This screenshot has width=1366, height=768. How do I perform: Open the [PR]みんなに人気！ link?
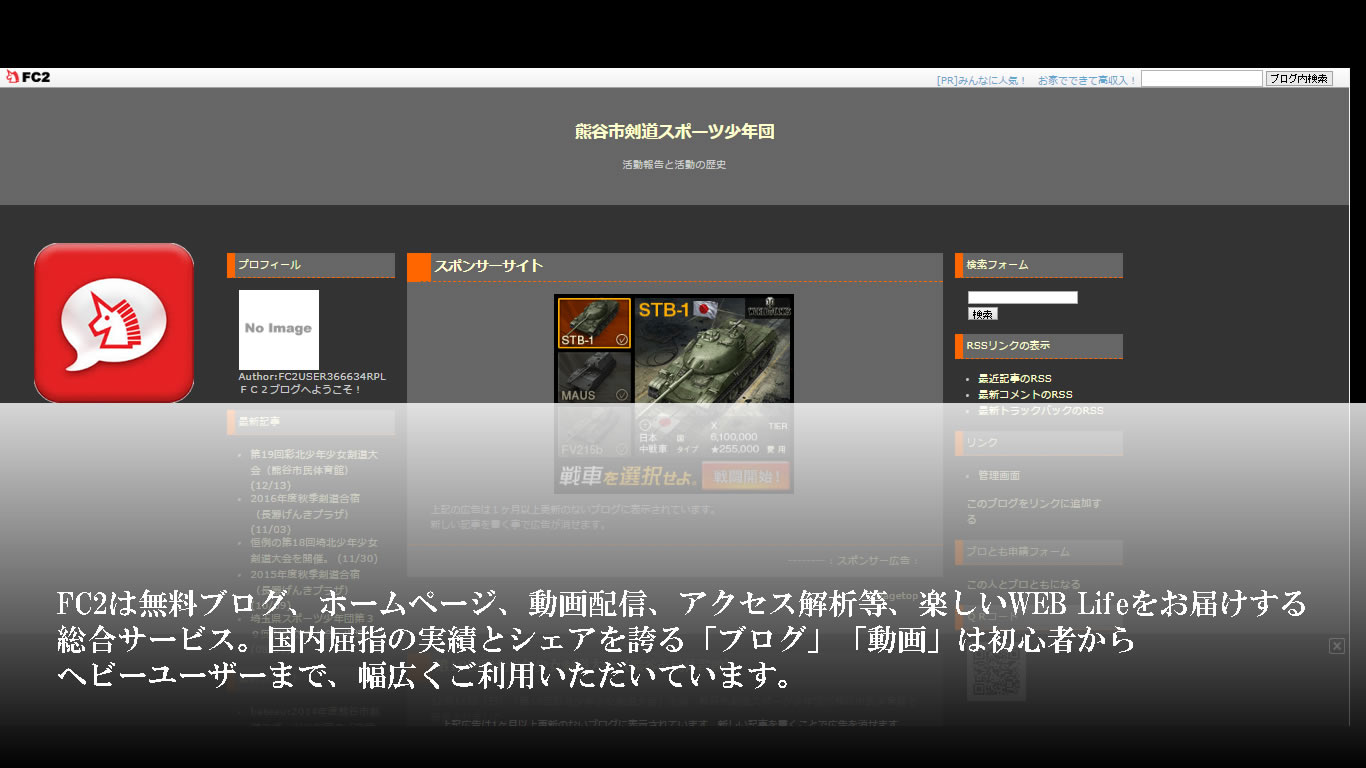pyautogui.click(x=982, y=80)
